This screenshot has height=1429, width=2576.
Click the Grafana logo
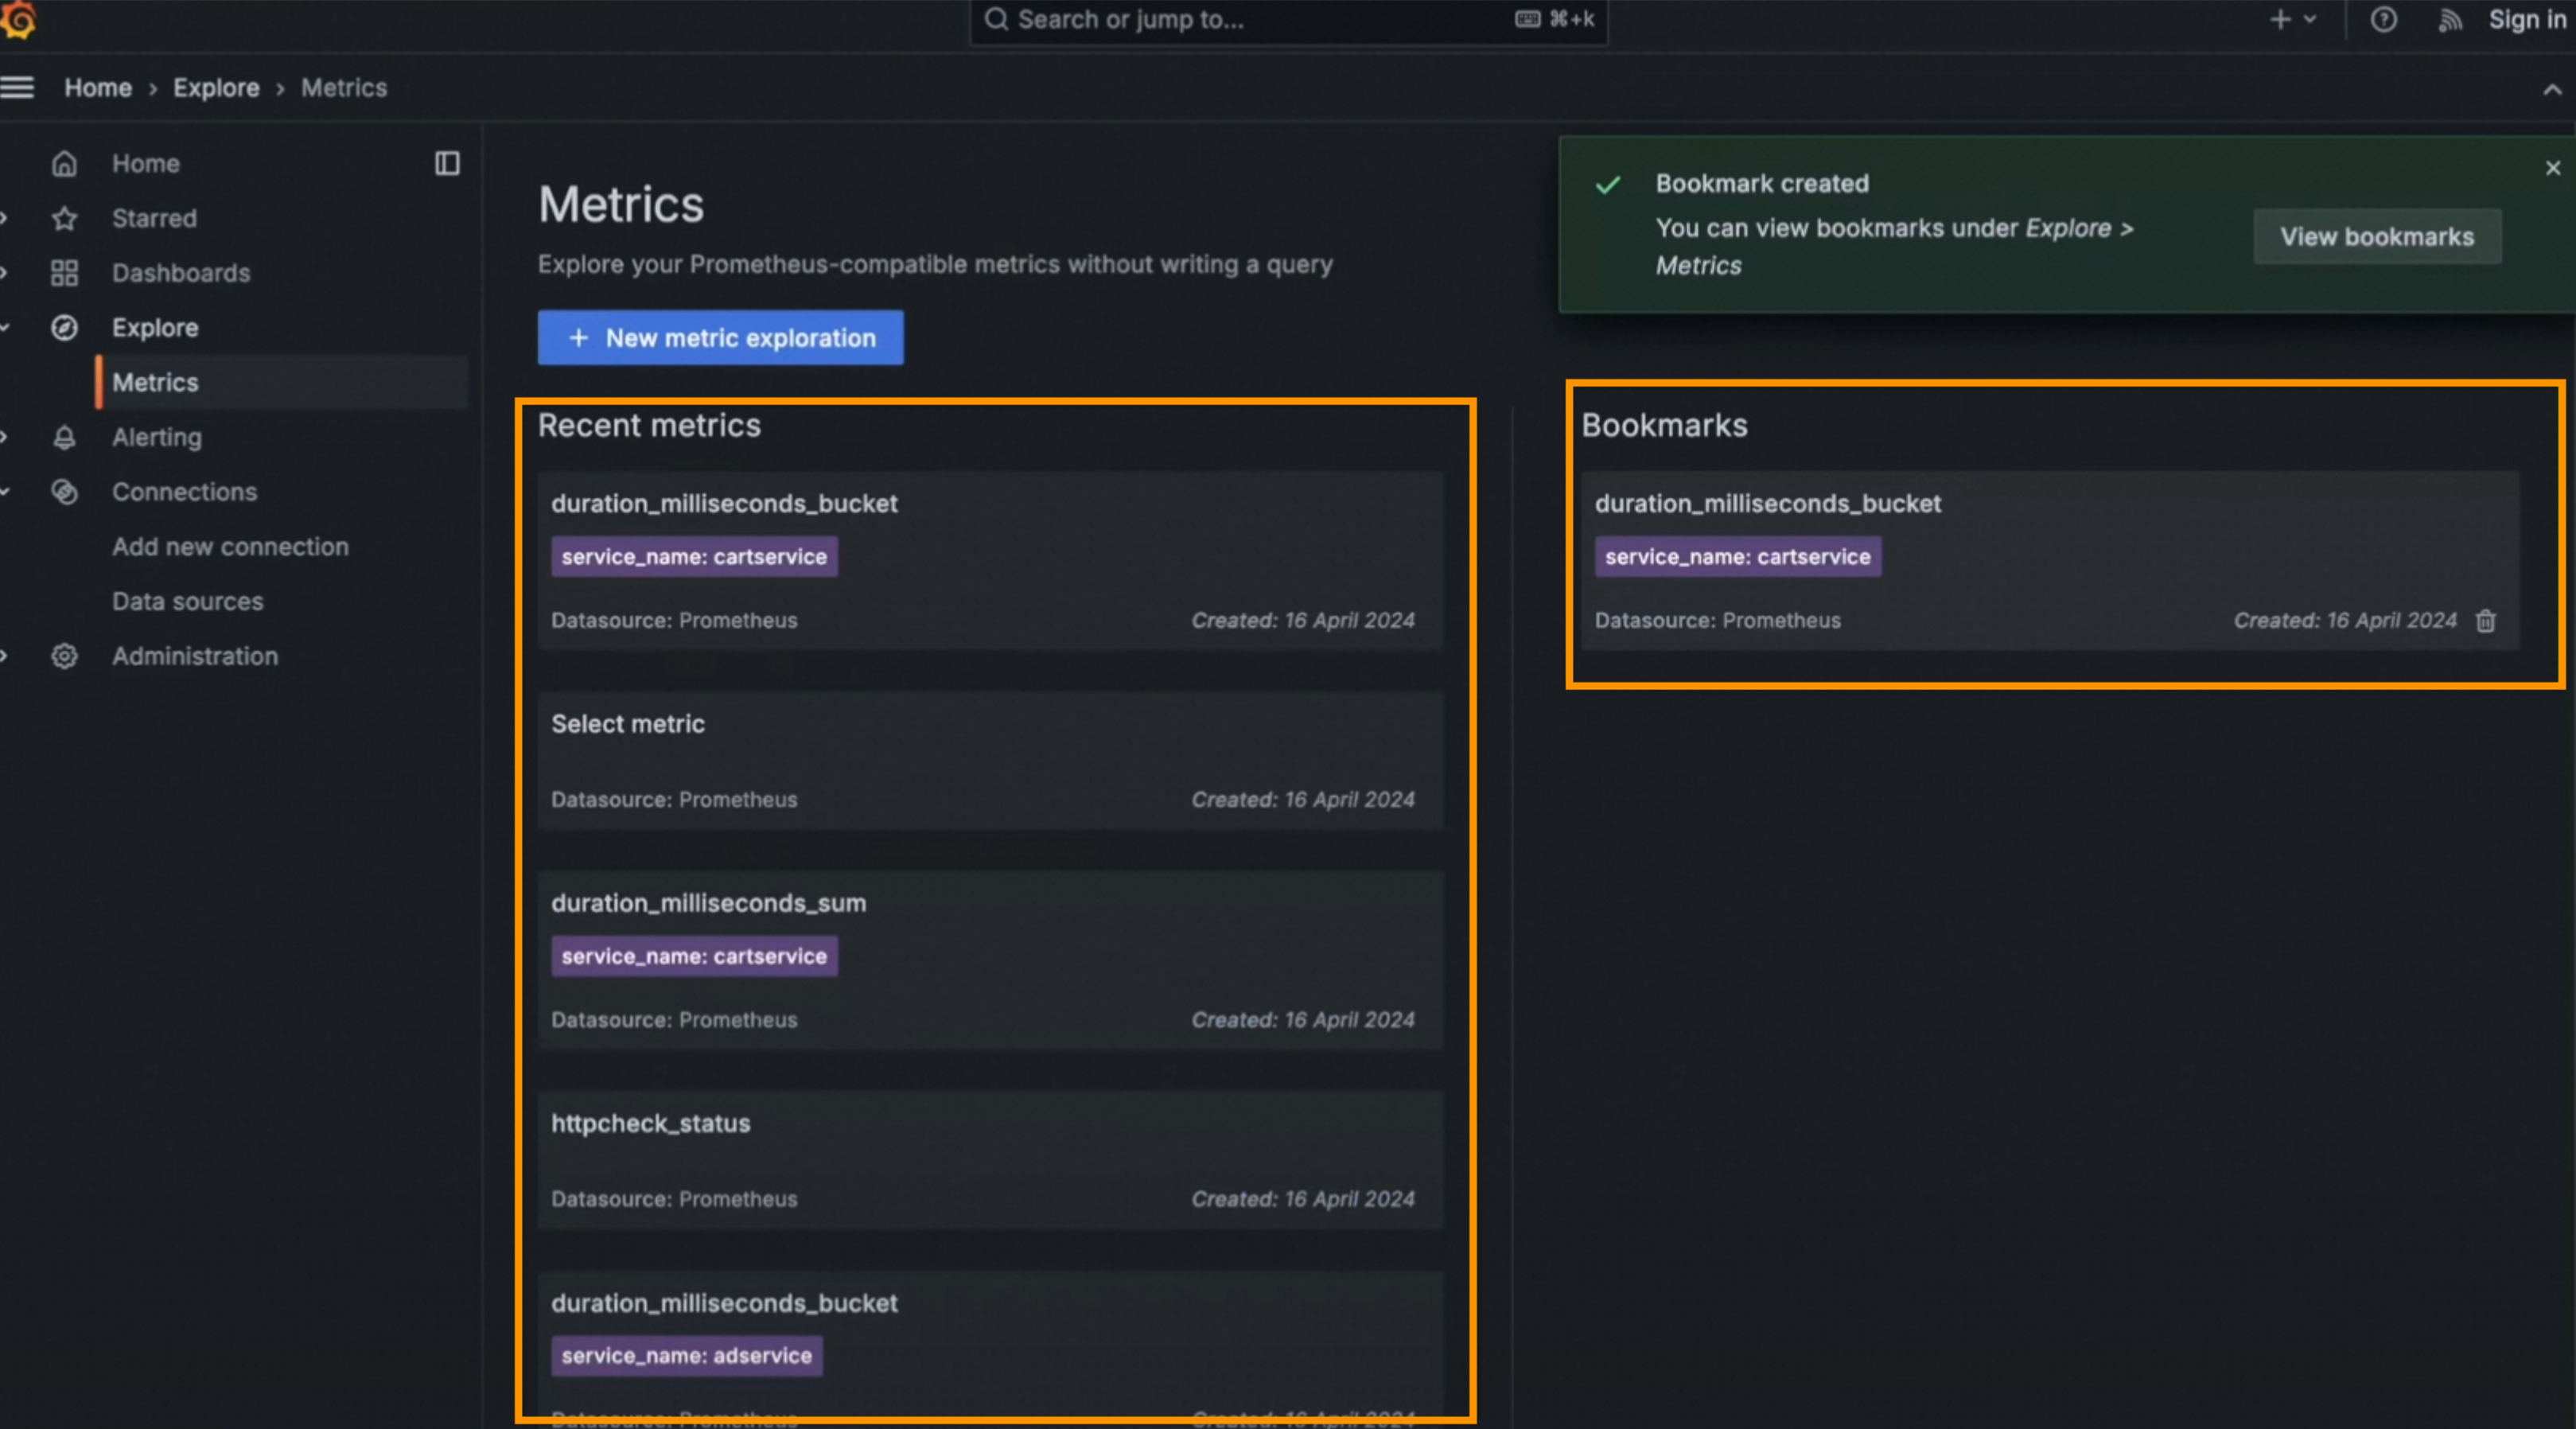point(17,20)
